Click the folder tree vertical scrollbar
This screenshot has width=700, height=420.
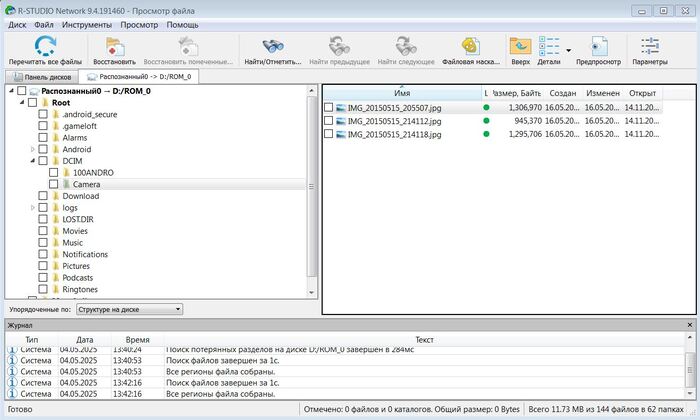coord(312,186)
